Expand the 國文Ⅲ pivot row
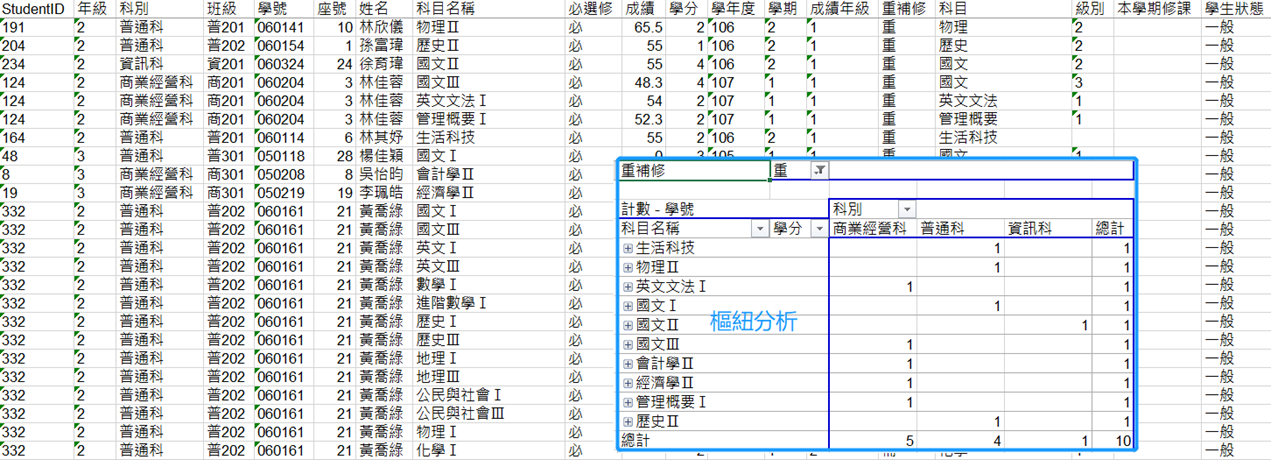Image resolution: width=1271 pixels, height=460 pixels. (628, 345)
